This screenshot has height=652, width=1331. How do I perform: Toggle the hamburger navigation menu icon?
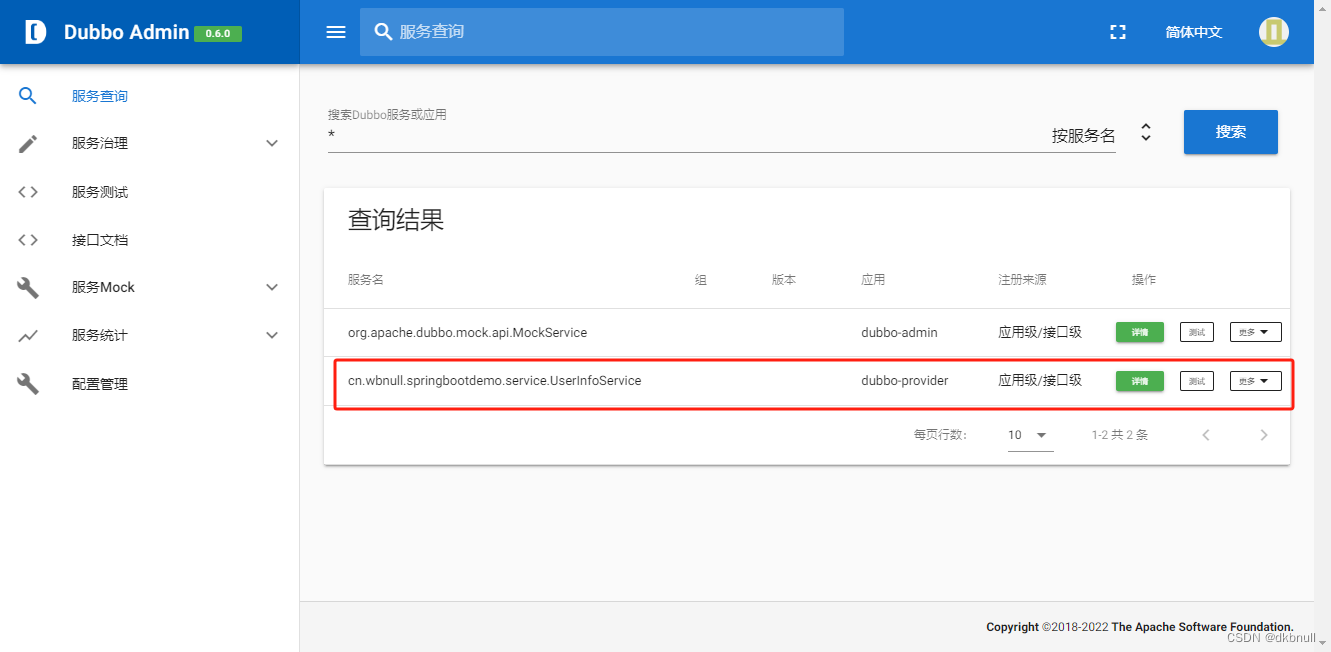[x=336, y=32]
